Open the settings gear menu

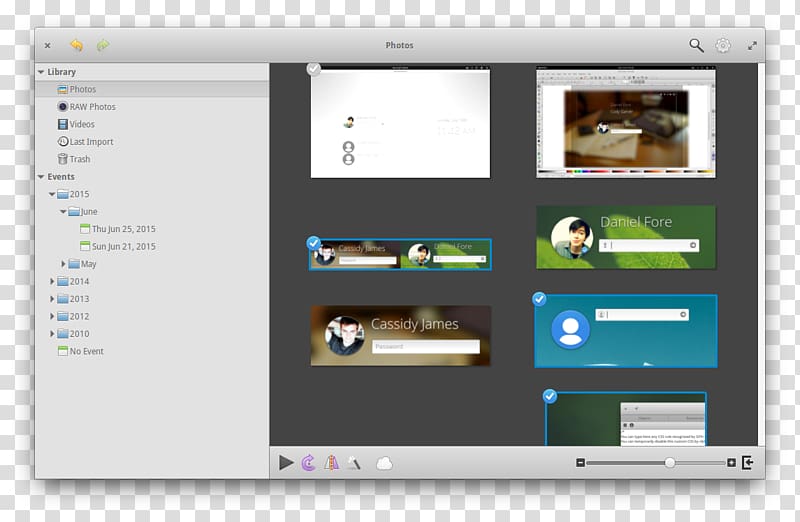722,45
